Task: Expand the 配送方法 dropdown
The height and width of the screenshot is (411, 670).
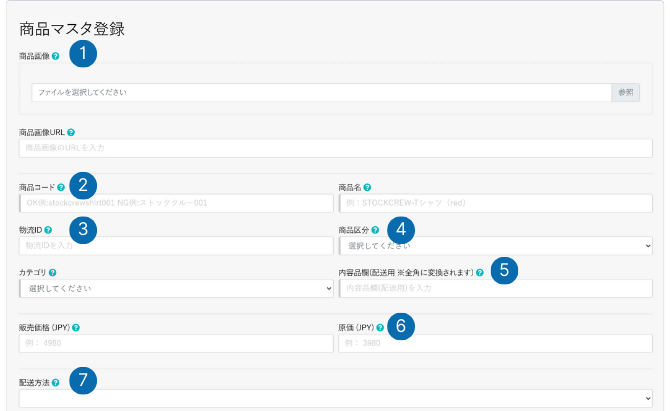Action: click(x=335, y=398)
